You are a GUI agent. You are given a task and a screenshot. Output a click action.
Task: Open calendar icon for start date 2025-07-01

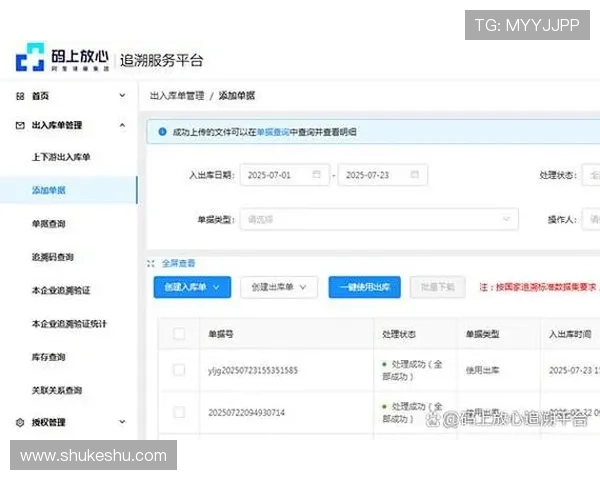316,174
